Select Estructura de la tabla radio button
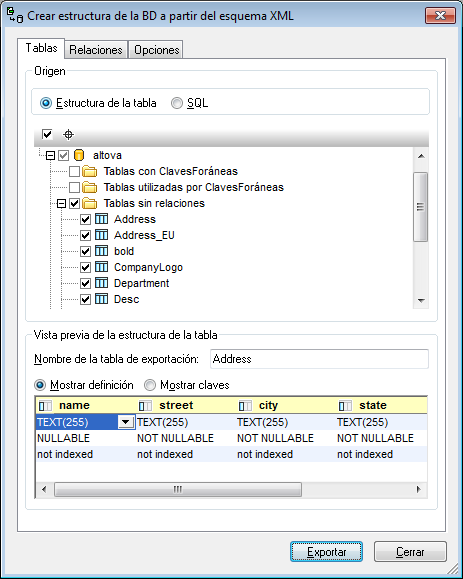The width and height of the screenshot is (463, 579). [46, 103]
